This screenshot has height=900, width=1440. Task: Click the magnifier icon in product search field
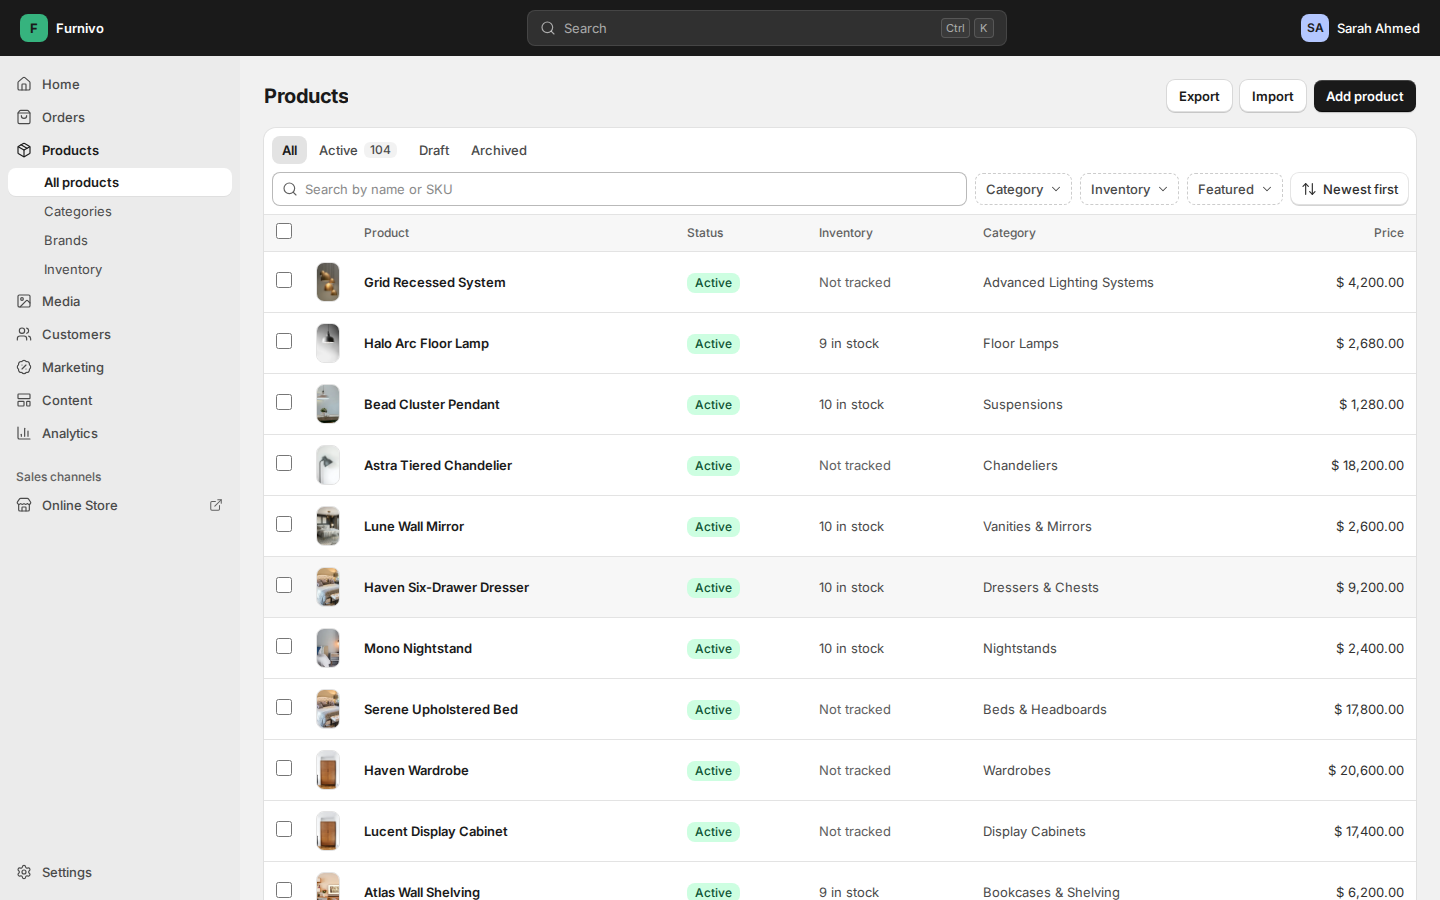290,189
